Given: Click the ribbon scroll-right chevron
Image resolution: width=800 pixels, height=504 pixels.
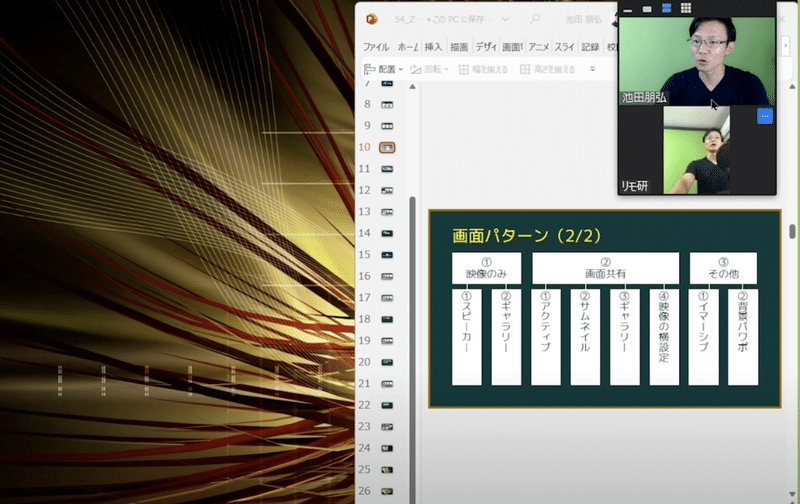Looking at the screenshot, I should point(786,46).
